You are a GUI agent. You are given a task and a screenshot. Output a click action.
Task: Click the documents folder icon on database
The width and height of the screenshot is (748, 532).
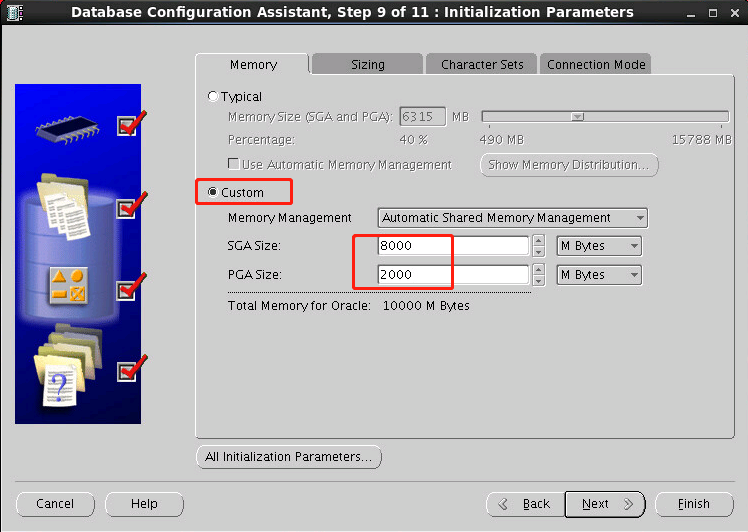tap(63, 206)
